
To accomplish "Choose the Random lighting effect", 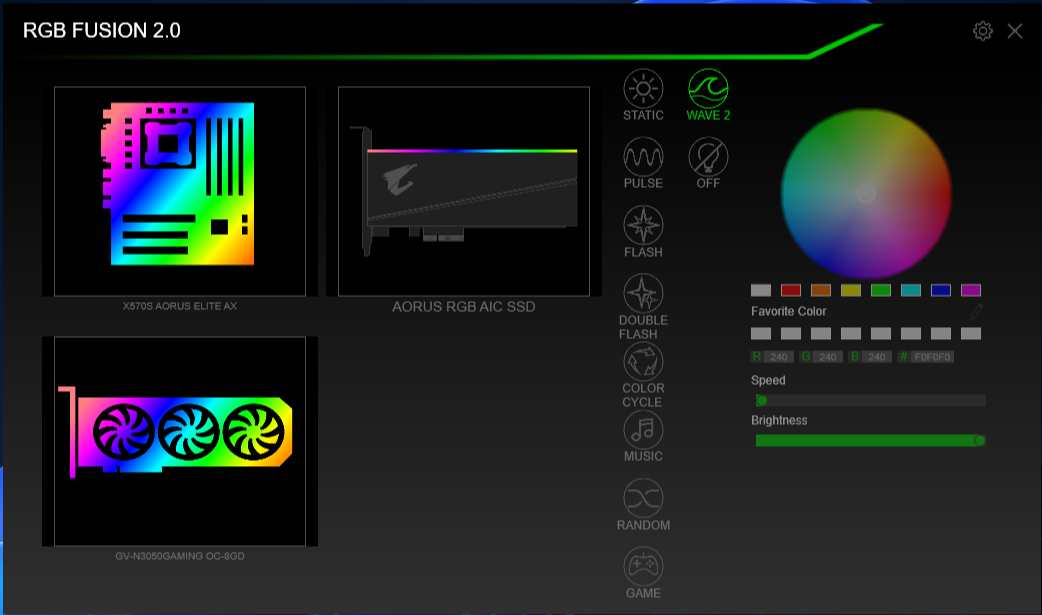I will (x=643, y=498).
